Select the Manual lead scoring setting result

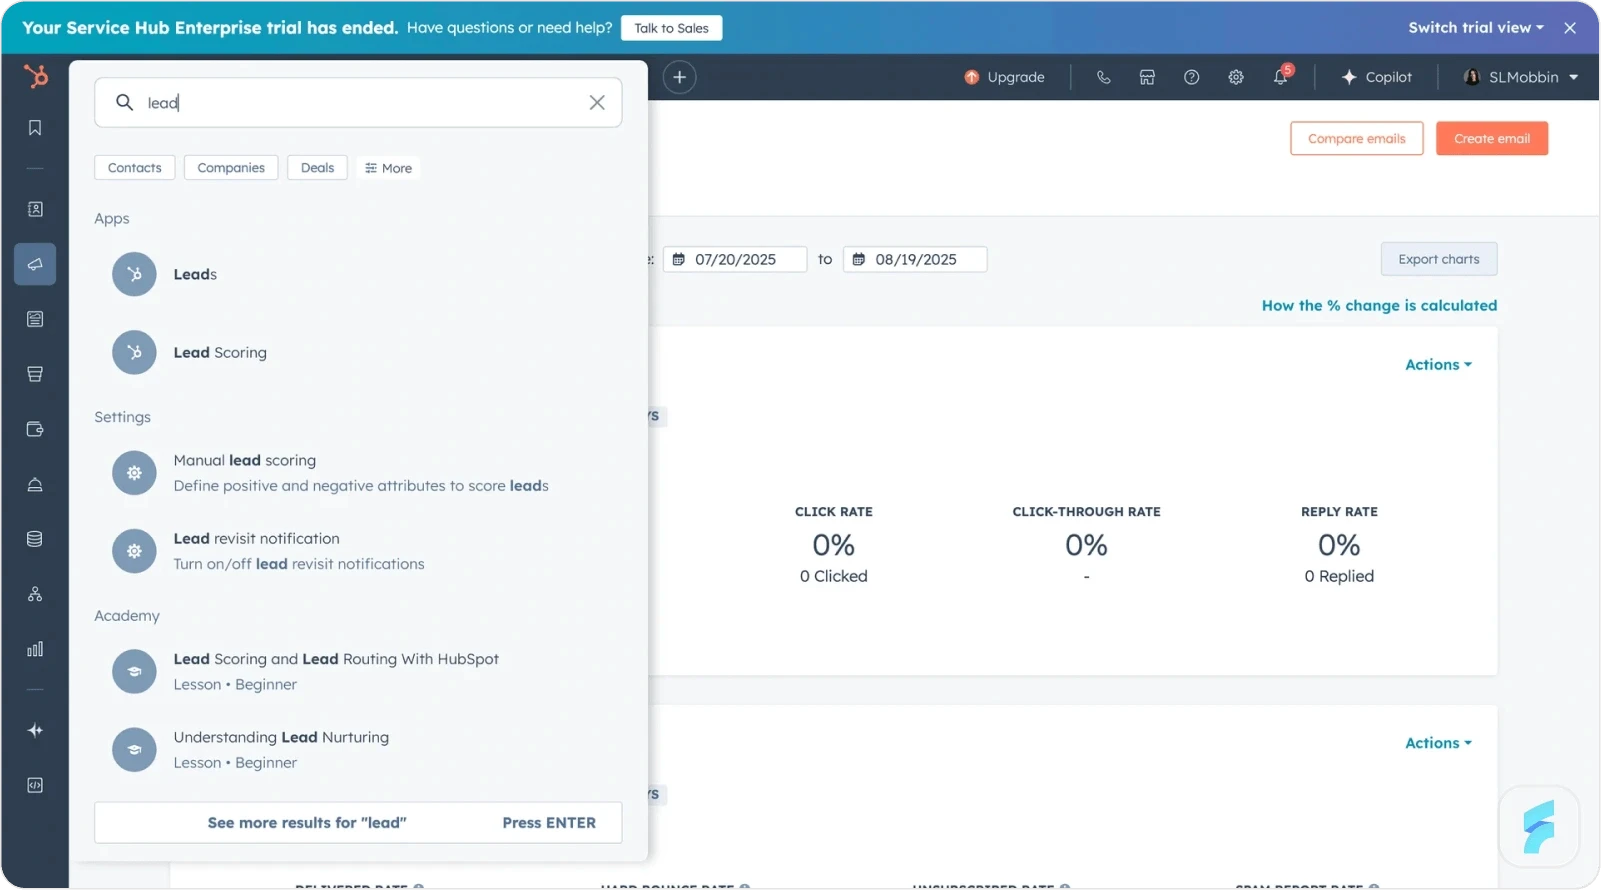(x=358, y=473)
